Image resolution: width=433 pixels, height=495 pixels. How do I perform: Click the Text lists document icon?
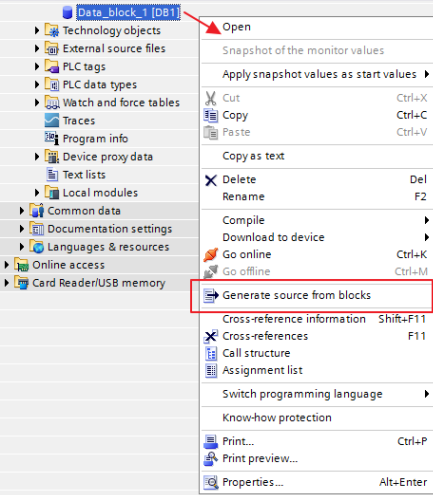(52, 174)
